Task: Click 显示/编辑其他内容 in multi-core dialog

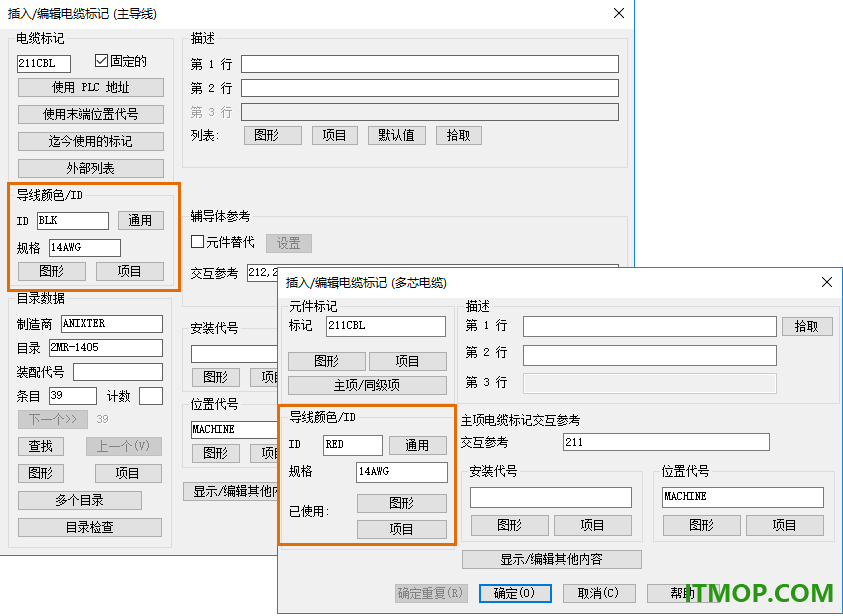Action: pos(552,559)
